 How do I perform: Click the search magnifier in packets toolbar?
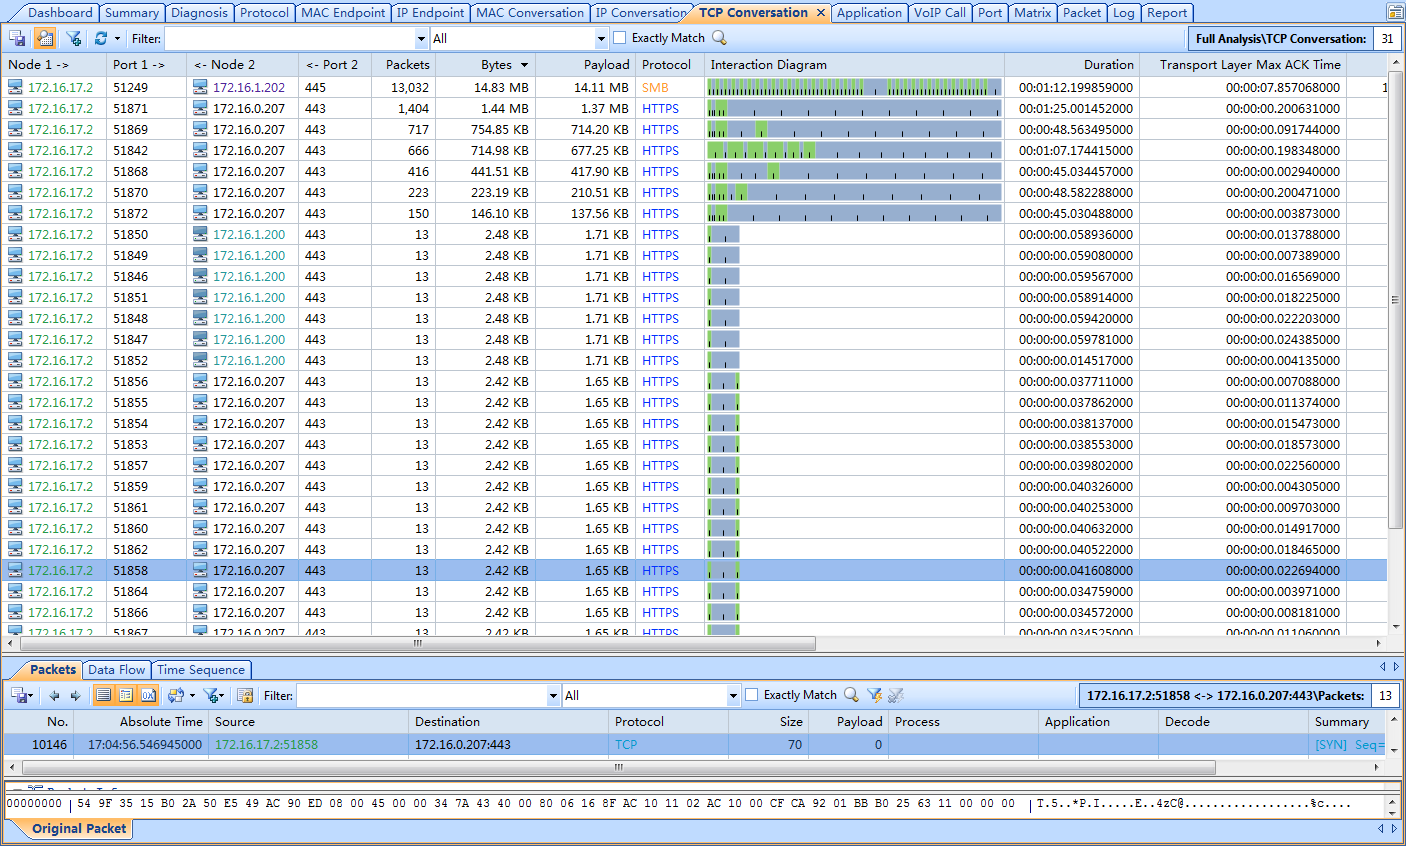pyautogui.click(x=851, y=695)
